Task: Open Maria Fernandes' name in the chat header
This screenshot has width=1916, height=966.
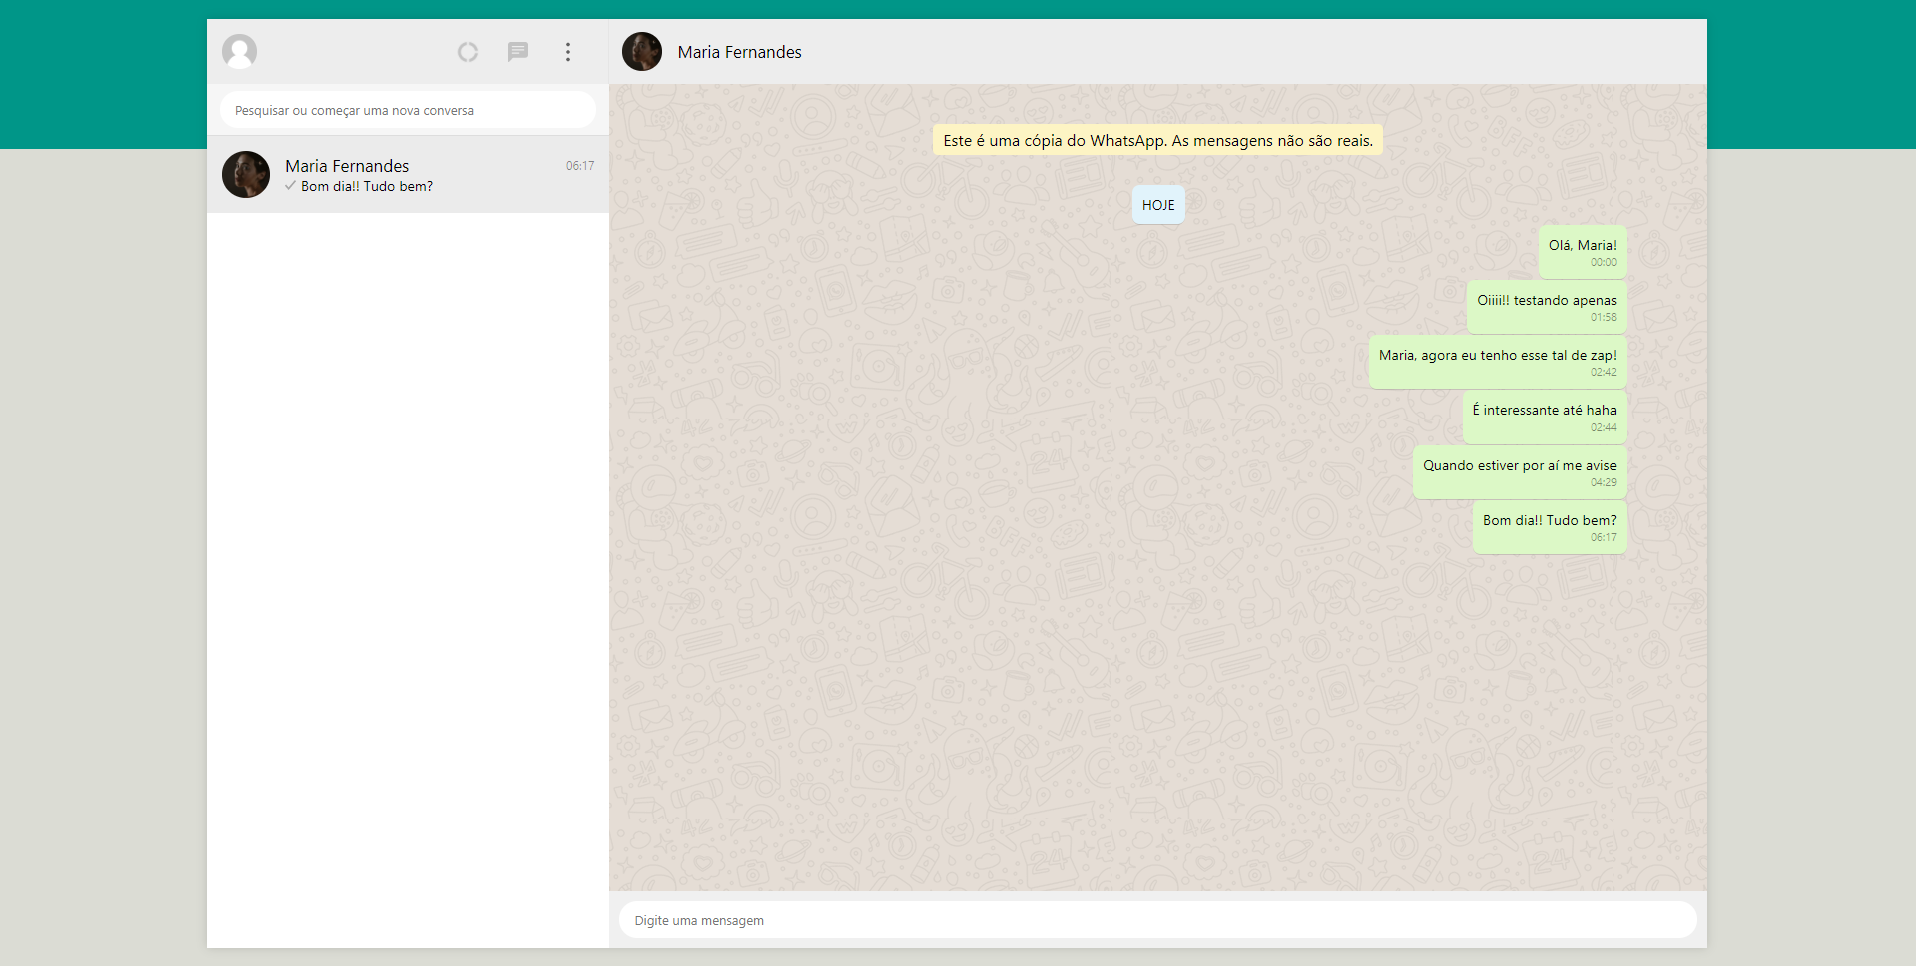Action: point(739,51)
